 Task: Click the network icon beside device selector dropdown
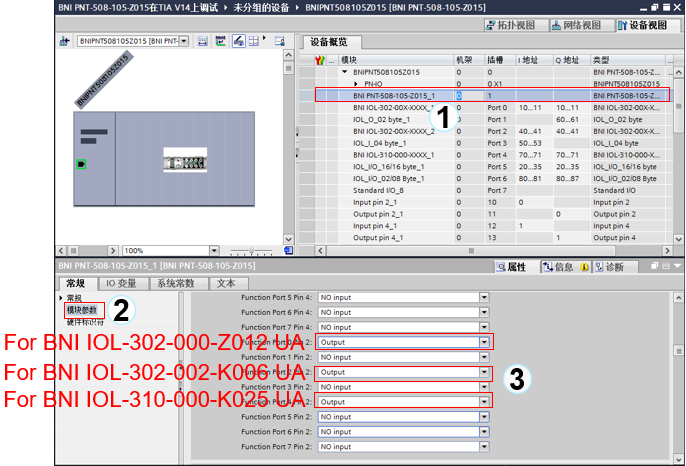click(64, 41)
